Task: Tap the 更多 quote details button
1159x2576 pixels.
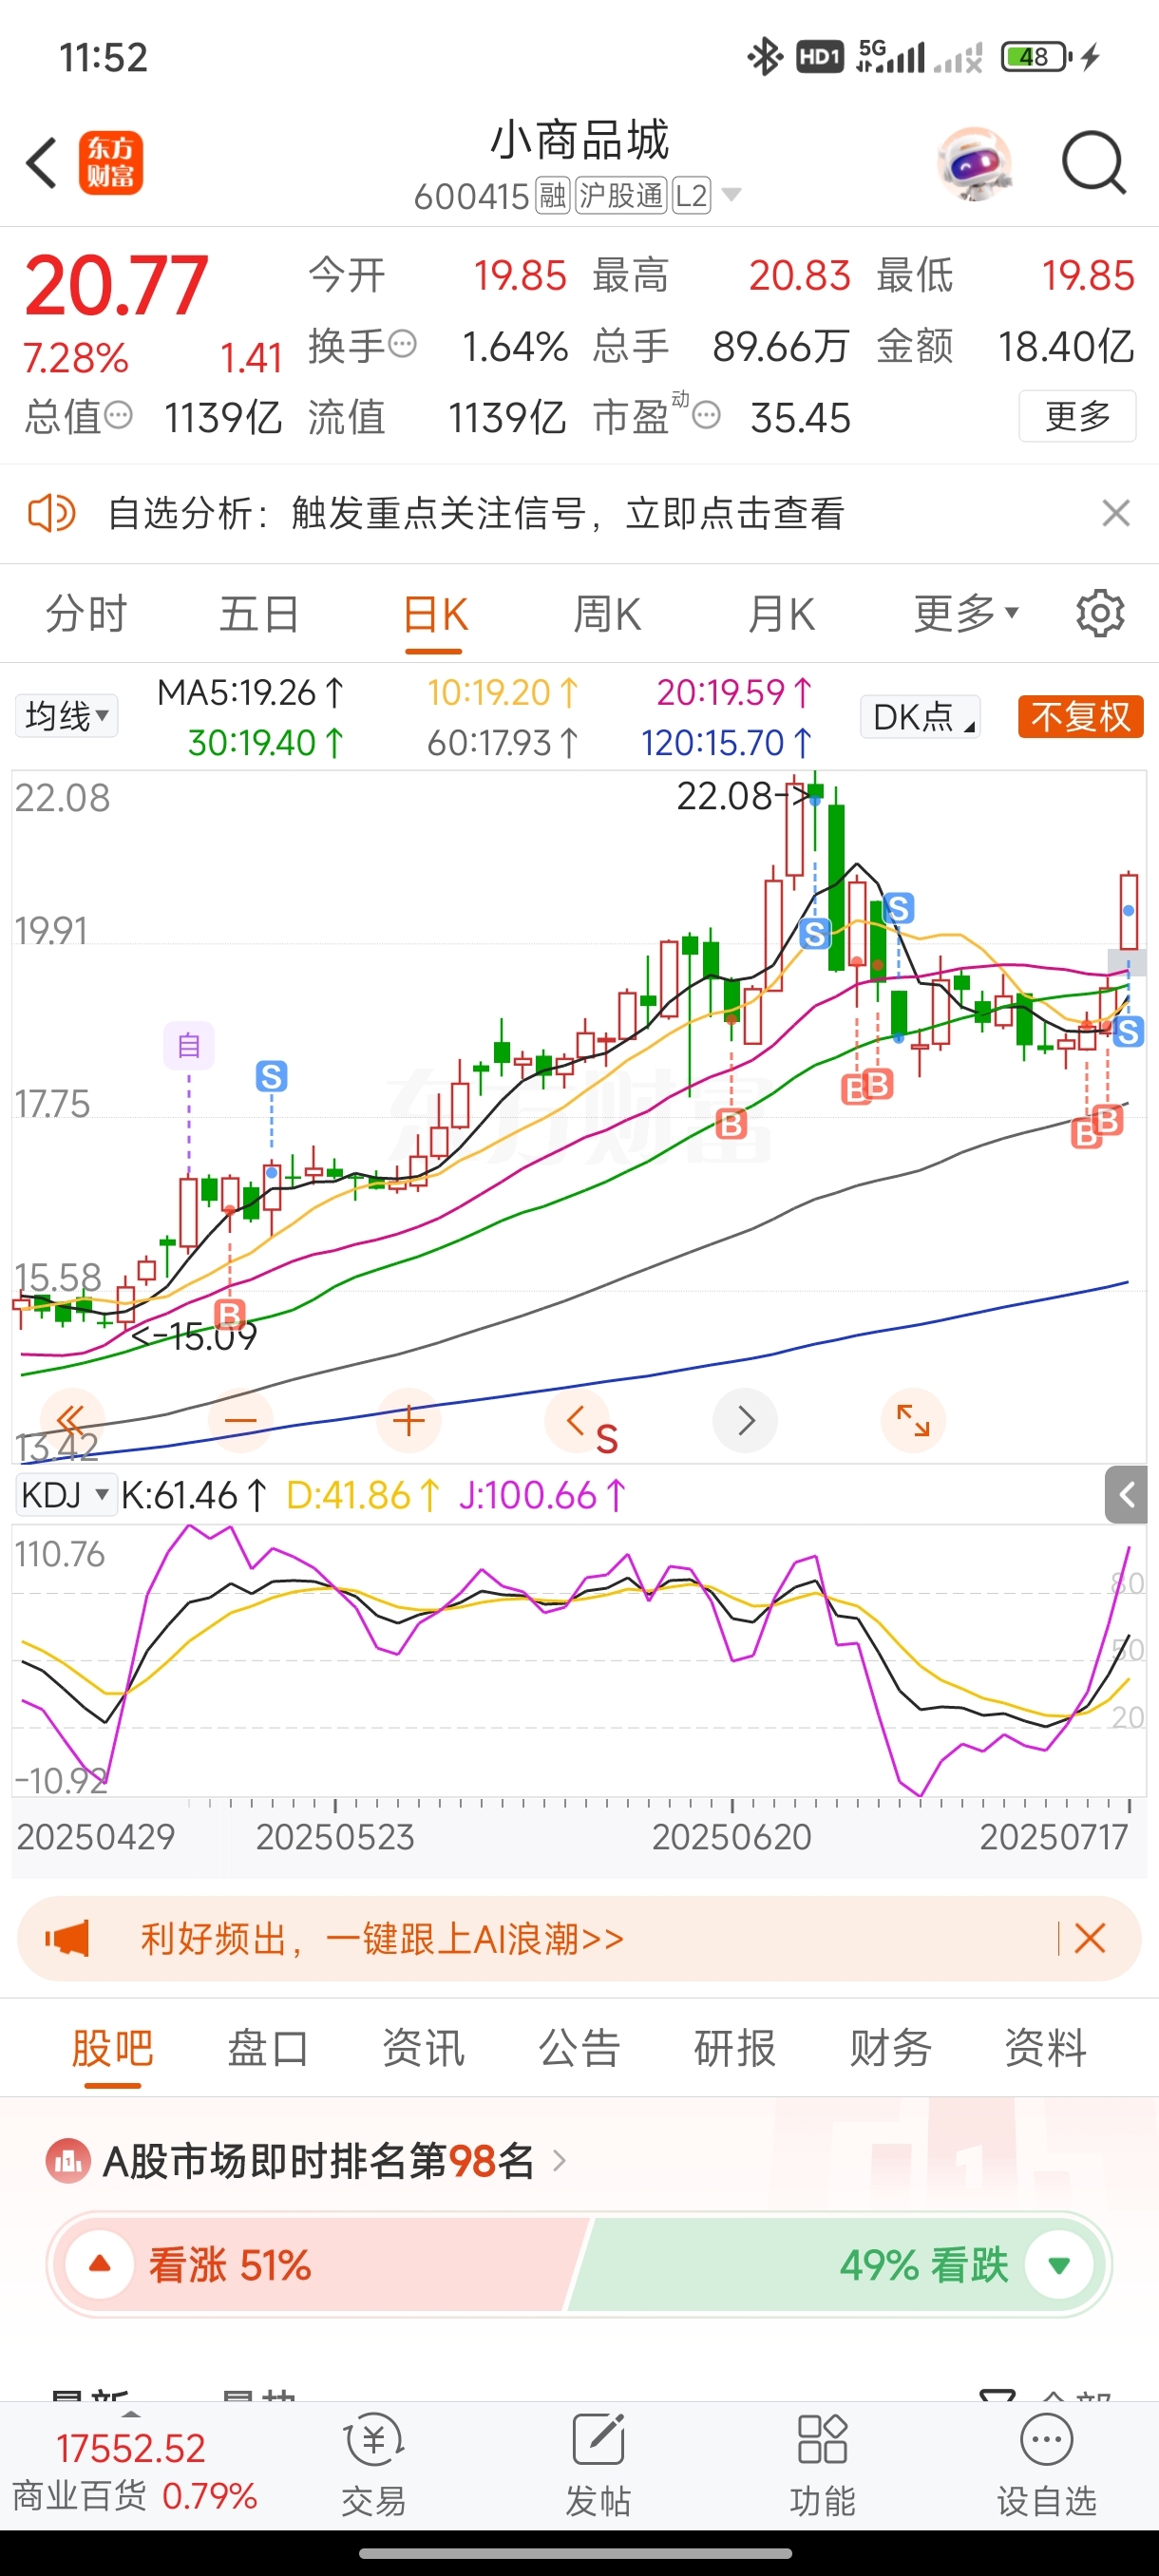Action: click(1077, 415)
